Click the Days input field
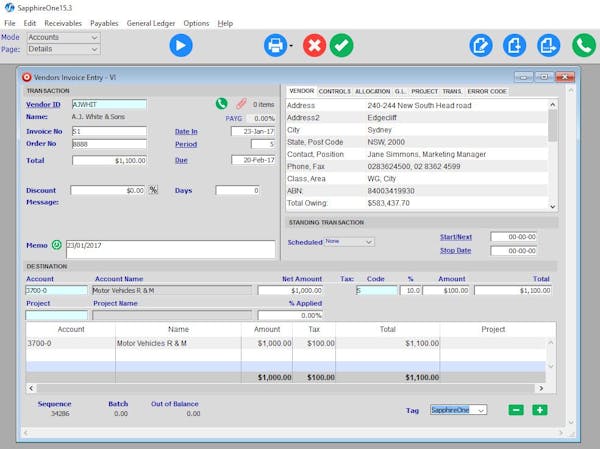Screen dimensions: 600x449 coord(237,190)
